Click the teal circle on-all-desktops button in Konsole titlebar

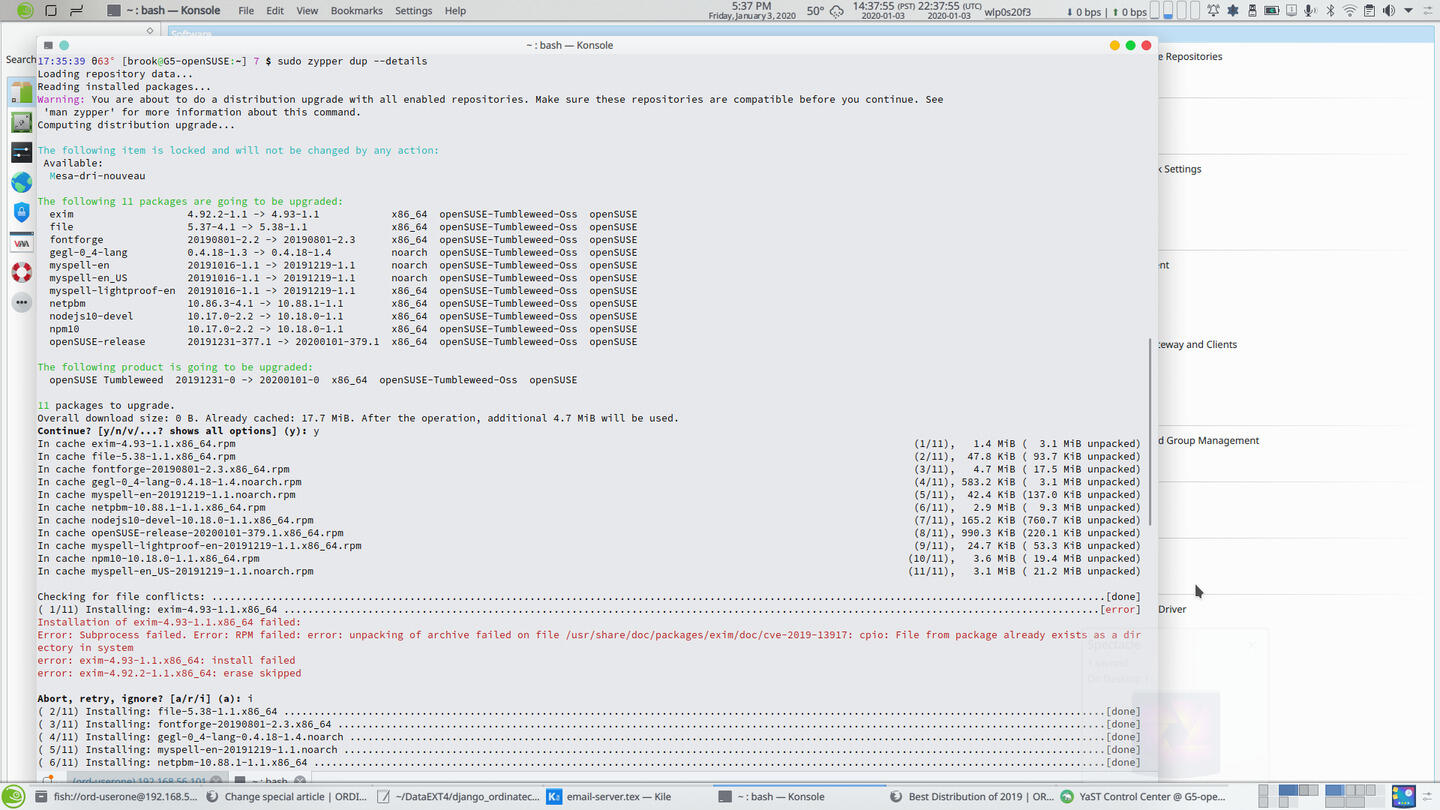(x=64, y=45)
